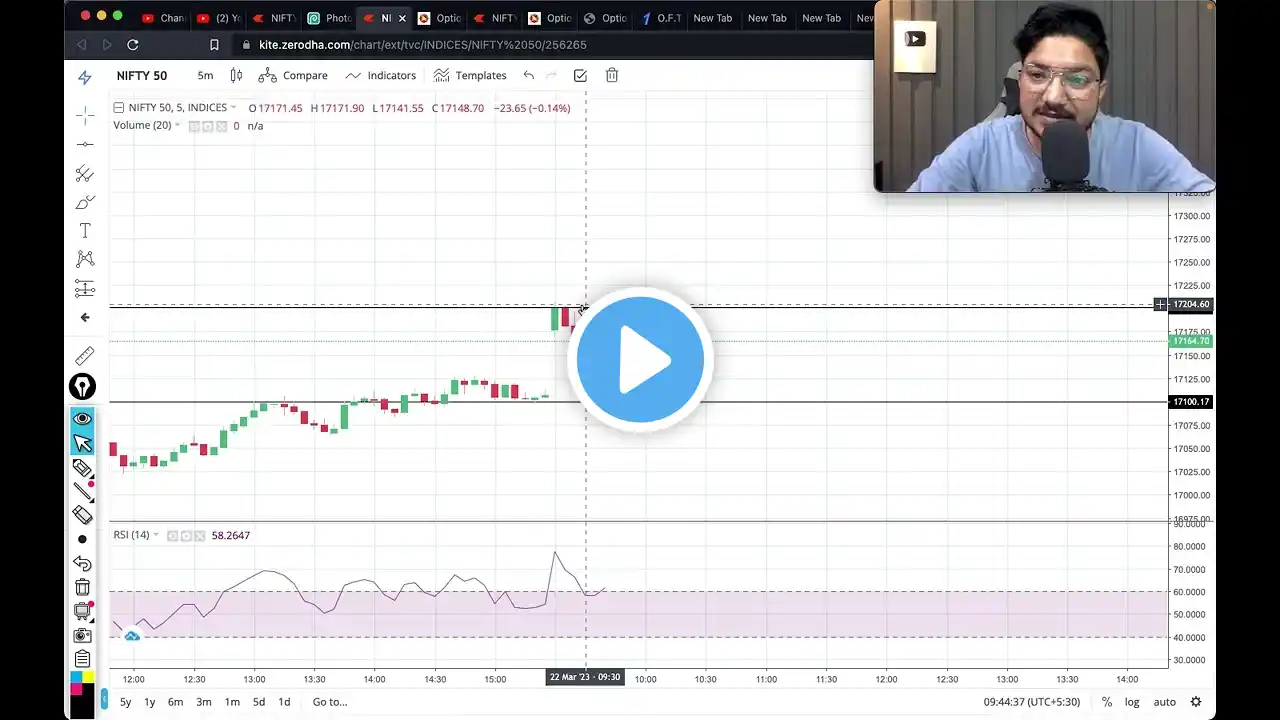Switch to the first YouTube Channel tab

click(x=164, y=18)
